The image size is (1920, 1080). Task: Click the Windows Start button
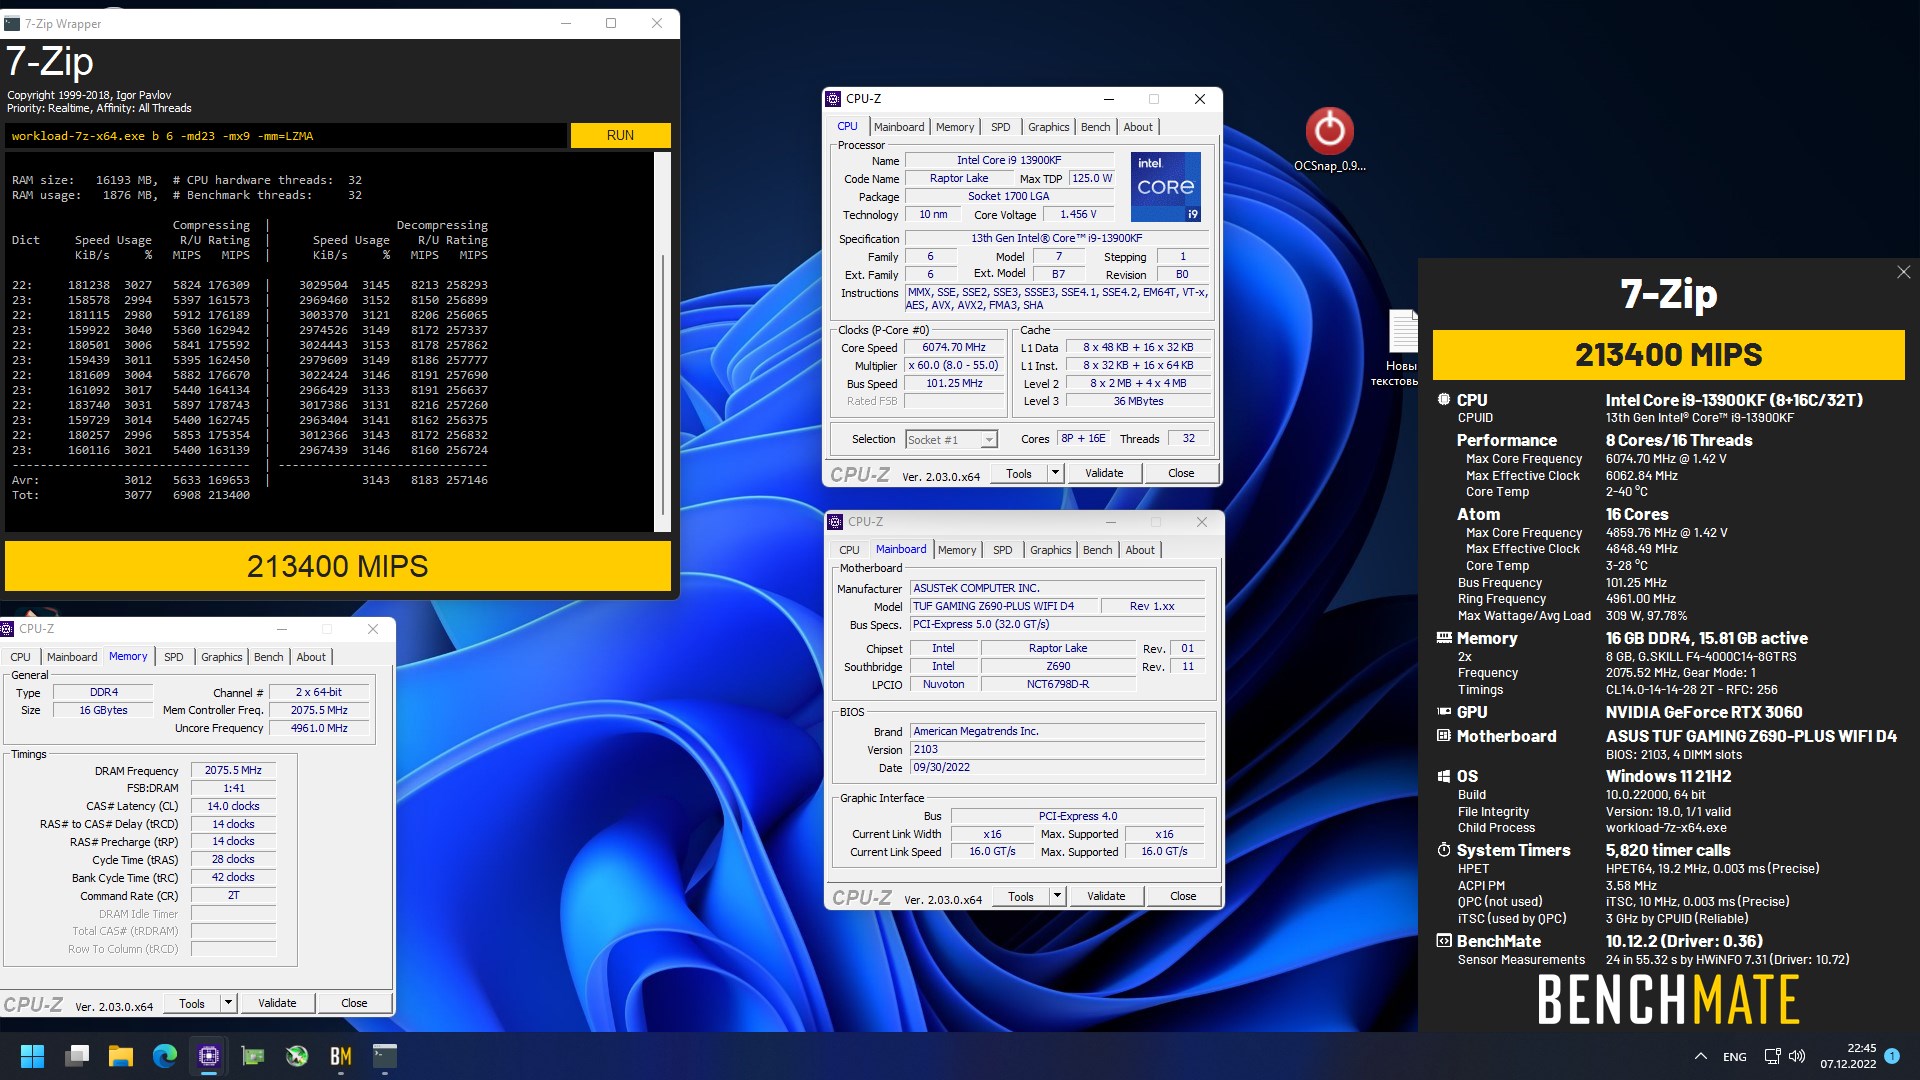(33, 1056)
